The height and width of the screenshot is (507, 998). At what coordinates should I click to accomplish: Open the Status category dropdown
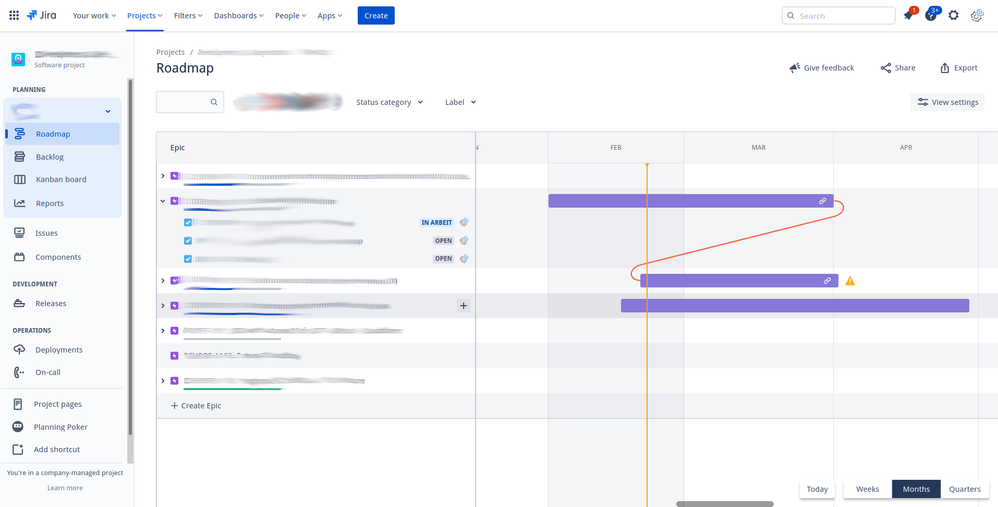click(x=390, y=102)
